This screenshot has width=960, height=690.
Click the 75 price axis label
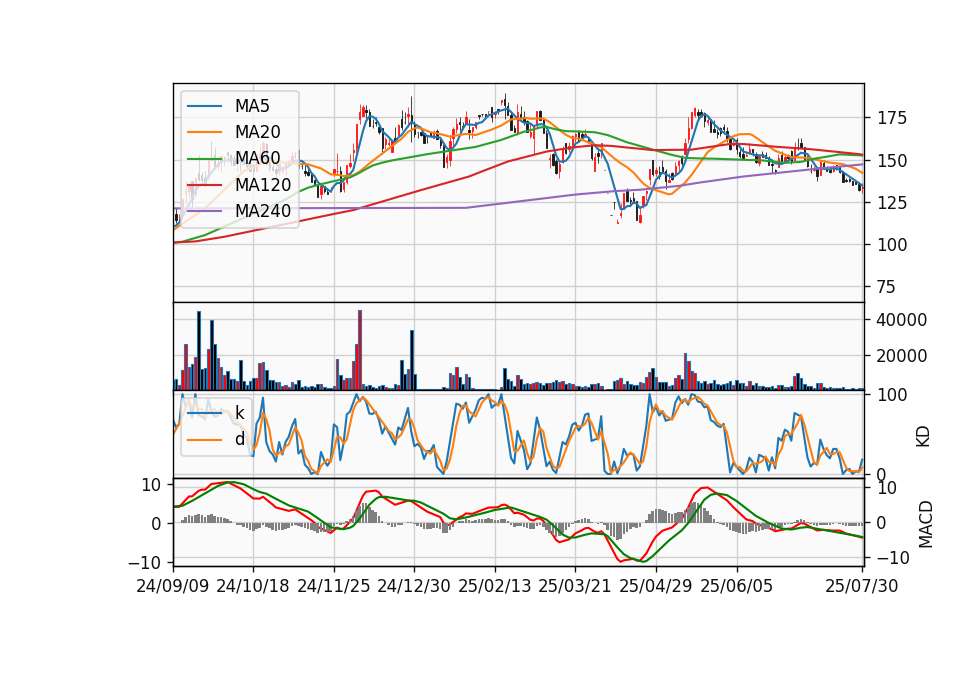pyautogui.click(x=887, y=287)
